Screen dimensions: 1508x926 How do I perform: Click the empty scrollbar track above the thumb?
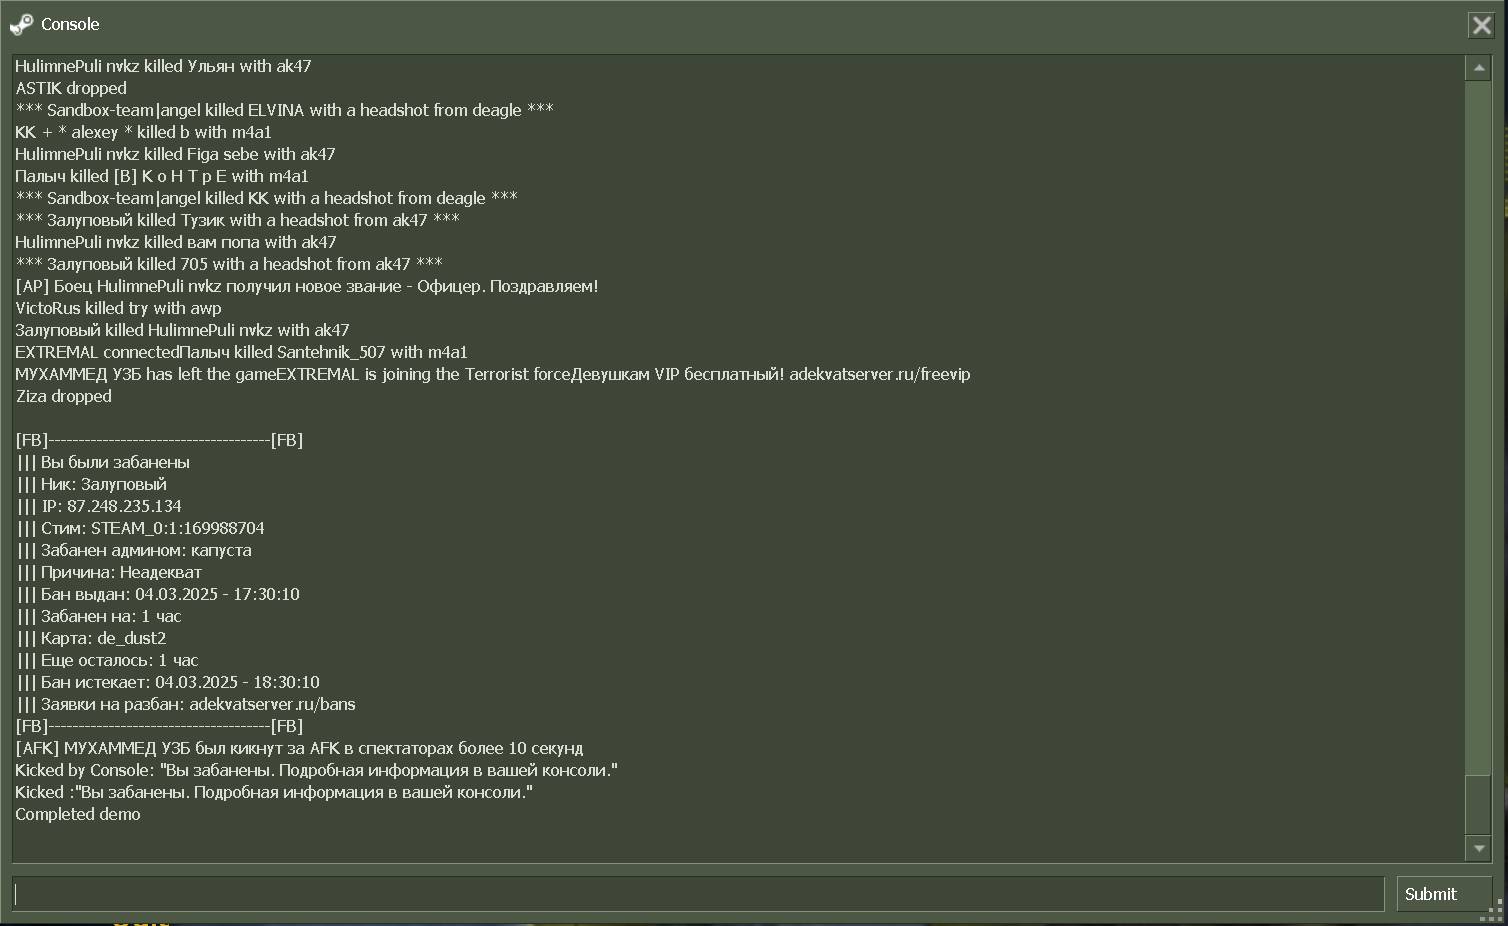click(x=1478, y=426)
